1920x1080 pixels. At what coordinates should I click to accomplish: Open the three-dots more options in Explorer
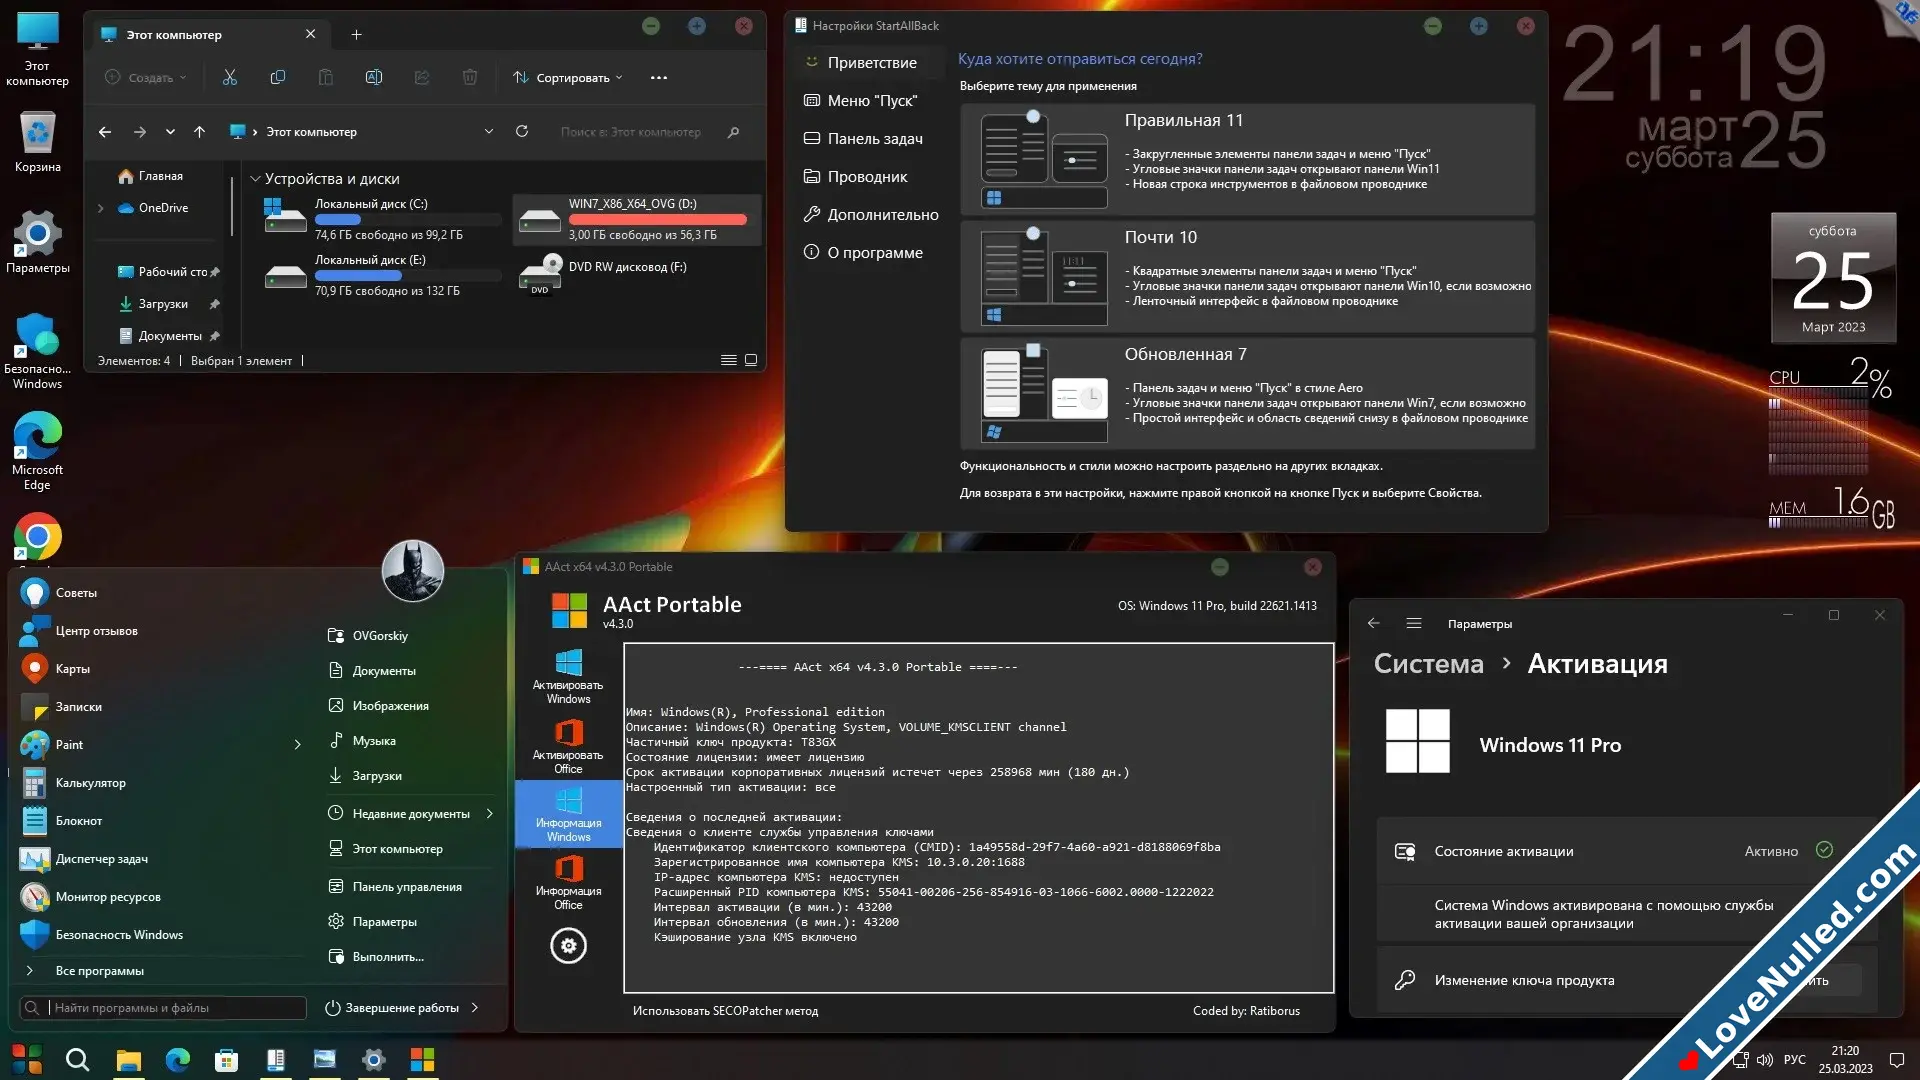659,78
